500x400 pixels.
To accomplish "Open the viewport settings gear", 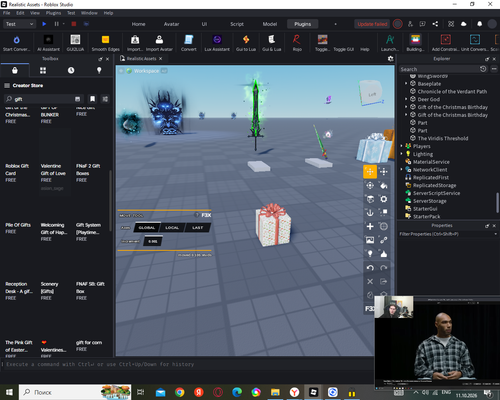I will tap(390, 59).
